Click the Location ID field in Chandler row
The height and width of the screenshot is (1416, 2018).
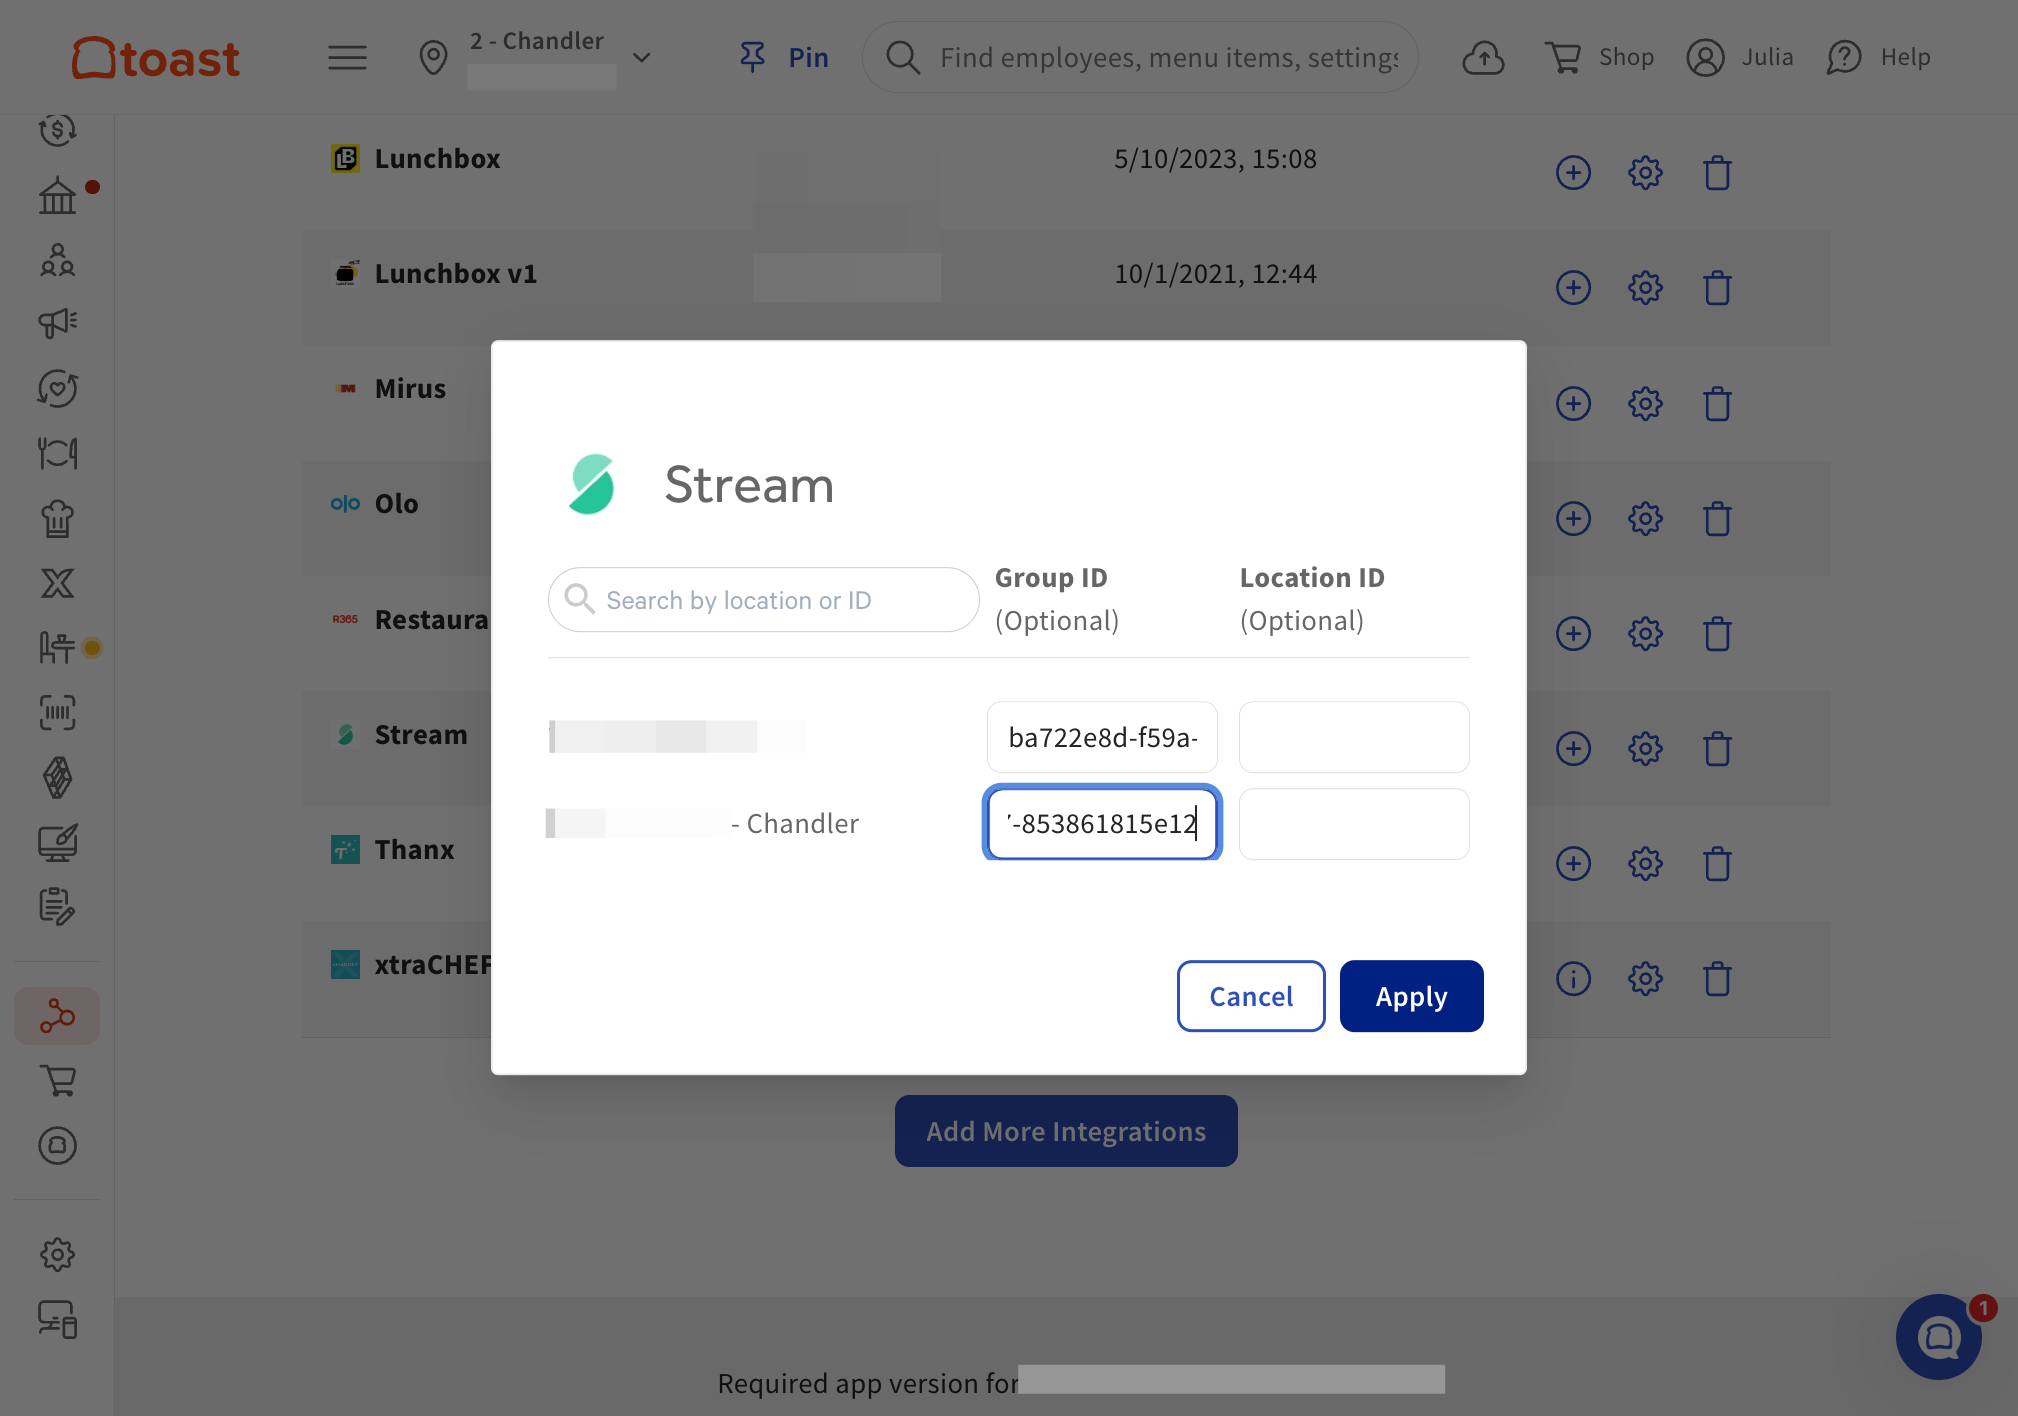[1354, 824]
